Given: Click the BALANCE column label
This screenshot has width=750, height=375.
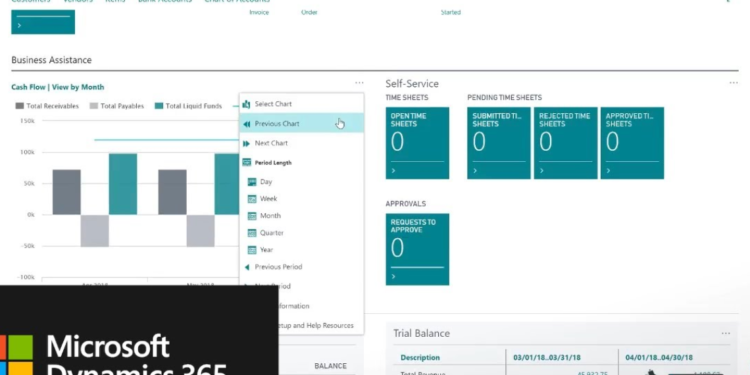Looking at the screenshot, I should coord(331,366).
